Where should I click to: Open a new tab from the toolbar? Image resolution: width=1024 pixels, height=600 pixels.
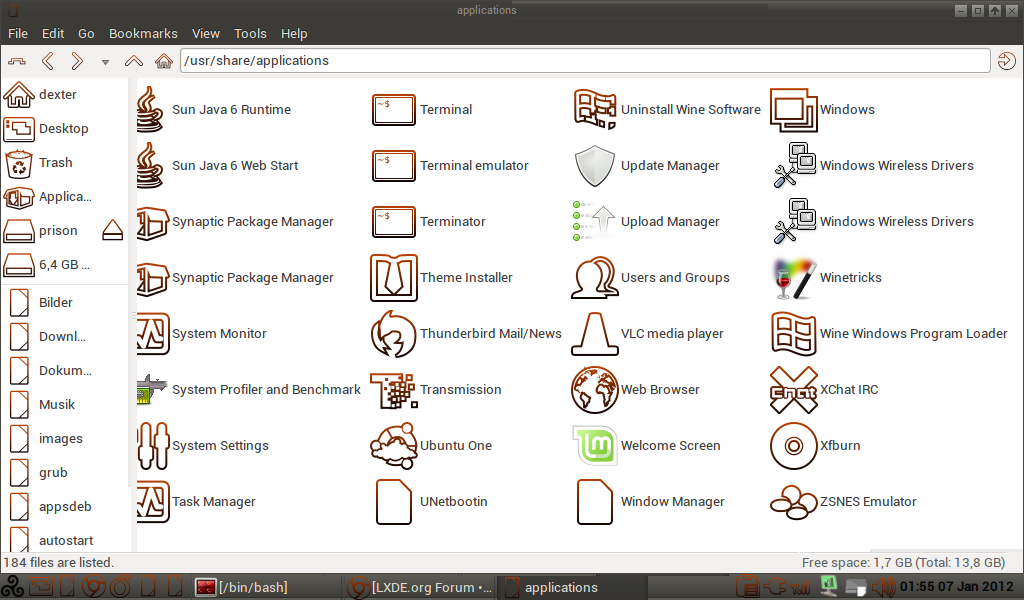click(17, 61)
